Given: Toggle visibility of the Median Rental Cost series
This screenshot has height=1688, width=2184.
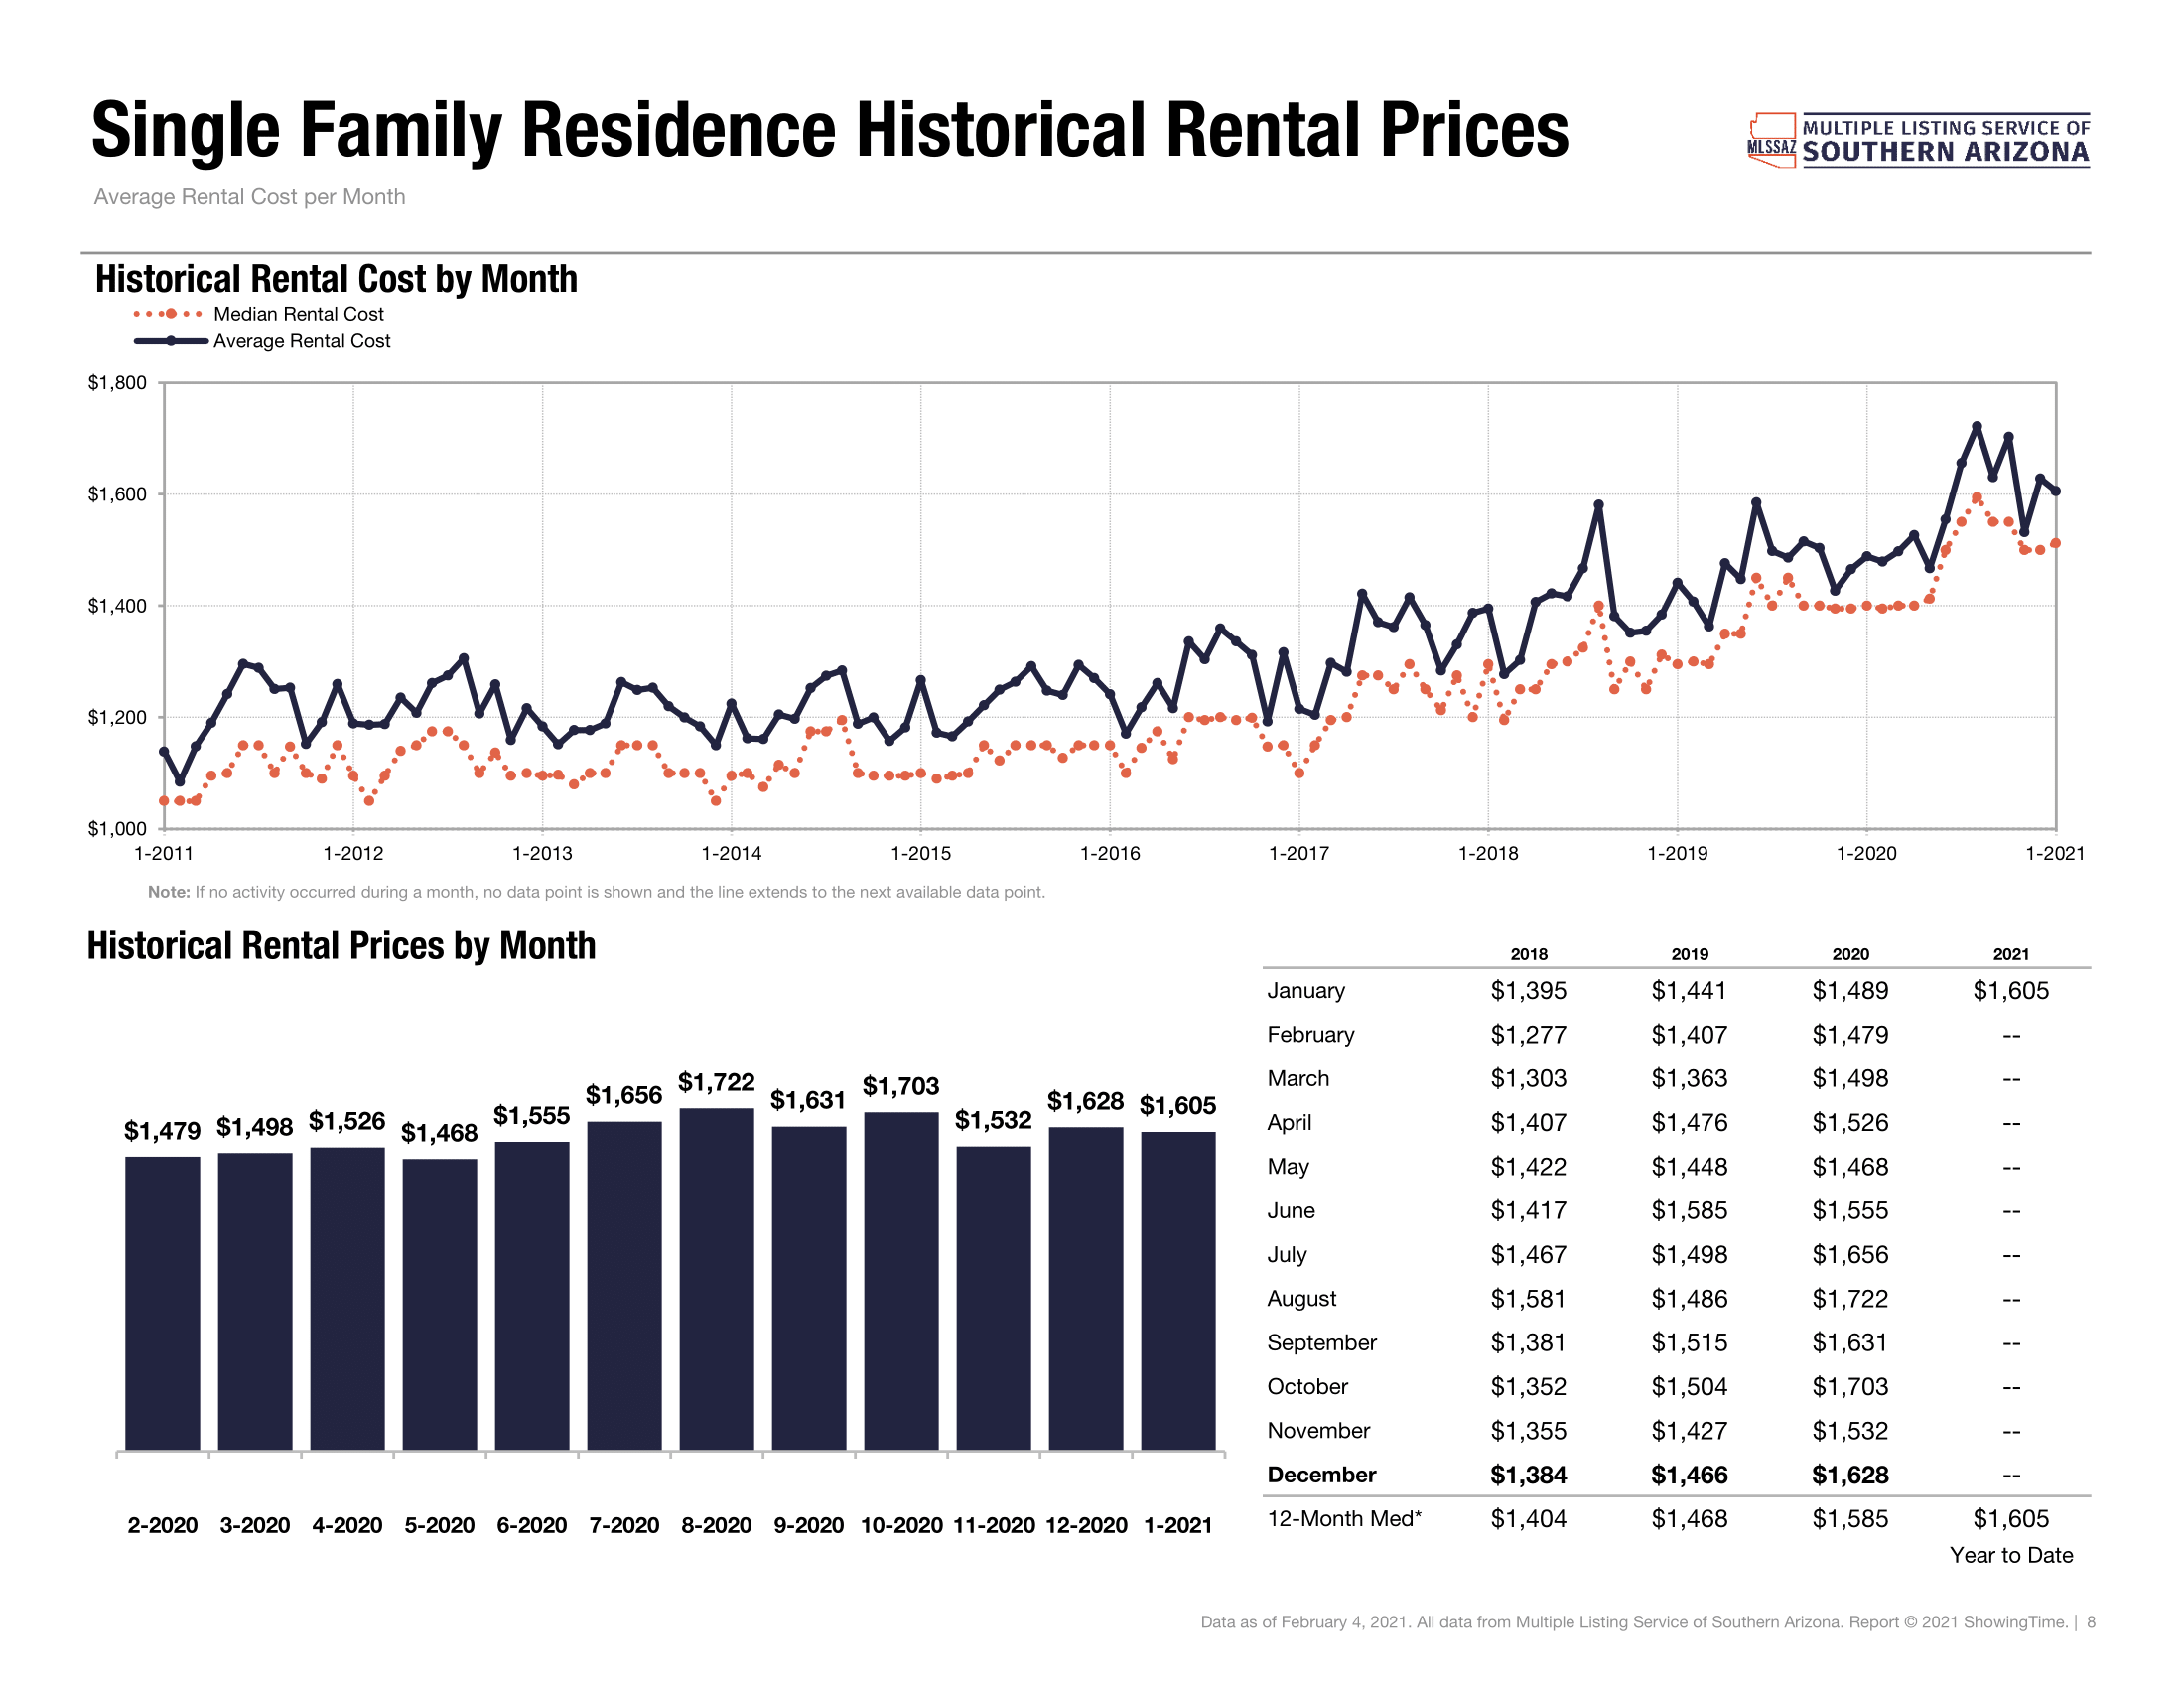Looking at the screenshot, I should click(x=300, y=313).
